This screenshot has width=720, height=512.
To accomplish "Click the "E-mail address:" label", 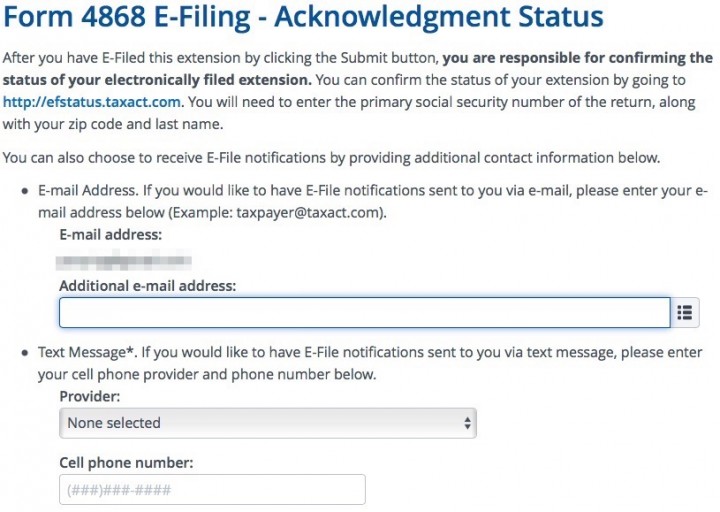I will click(111, 235).
